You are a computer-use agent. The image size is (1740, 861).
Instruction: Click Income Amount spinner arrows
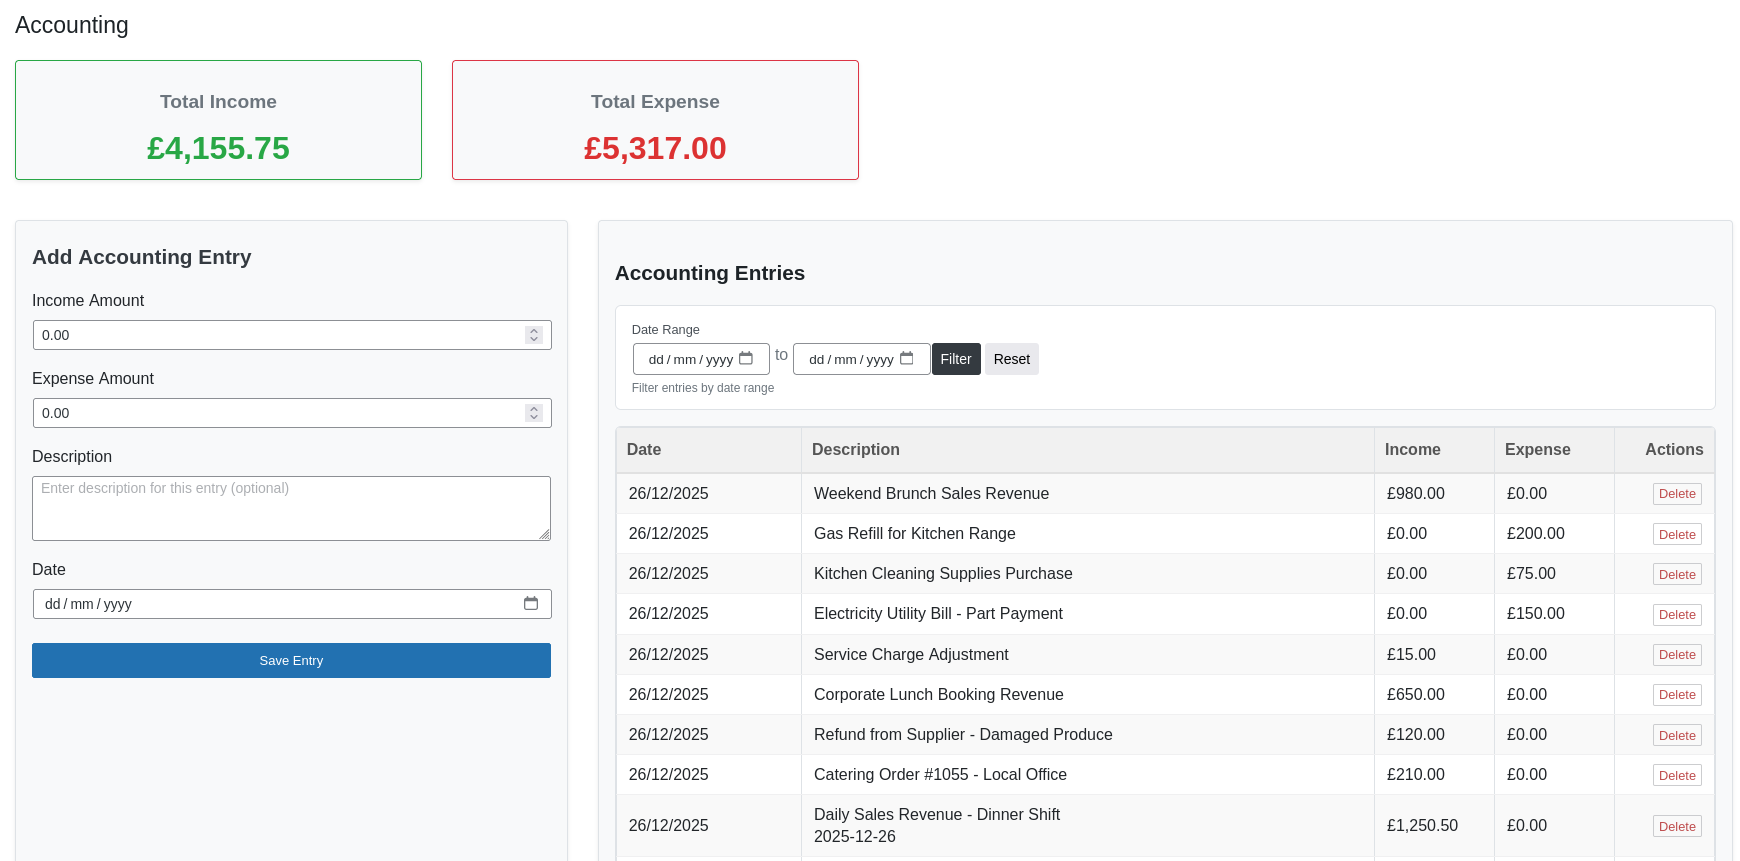coord(534,335)
